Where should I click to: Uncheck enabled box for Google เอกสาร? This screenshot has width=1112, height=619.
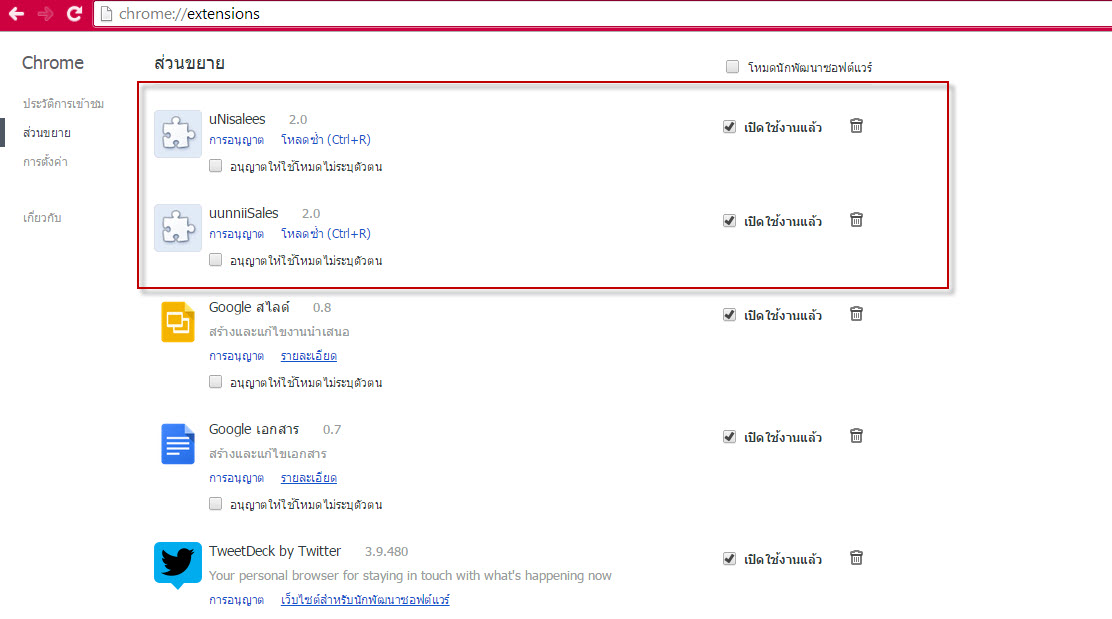click(729, 437)
